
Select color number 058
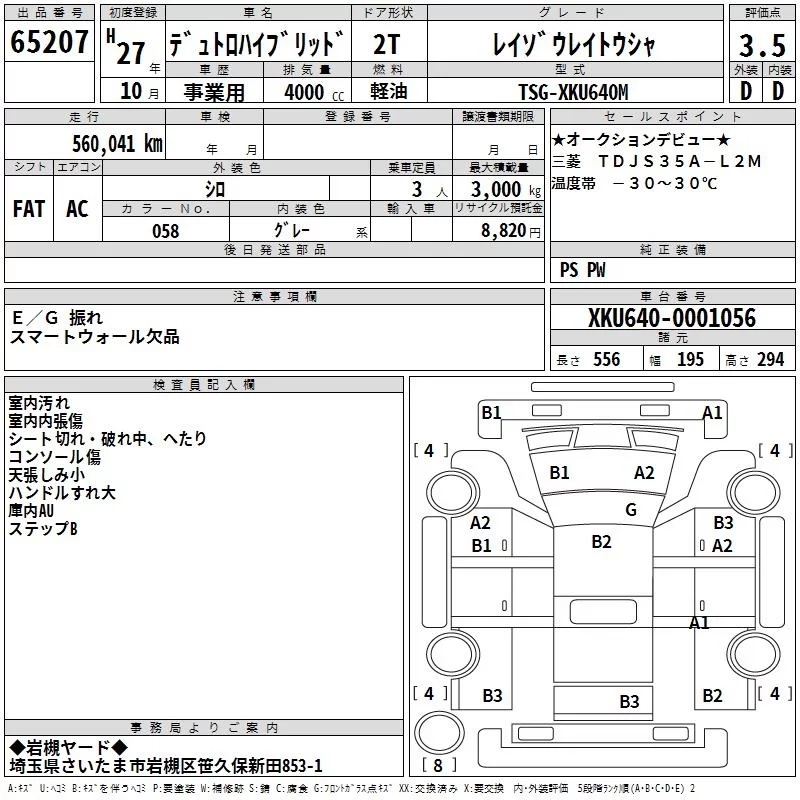pos(166,231)
